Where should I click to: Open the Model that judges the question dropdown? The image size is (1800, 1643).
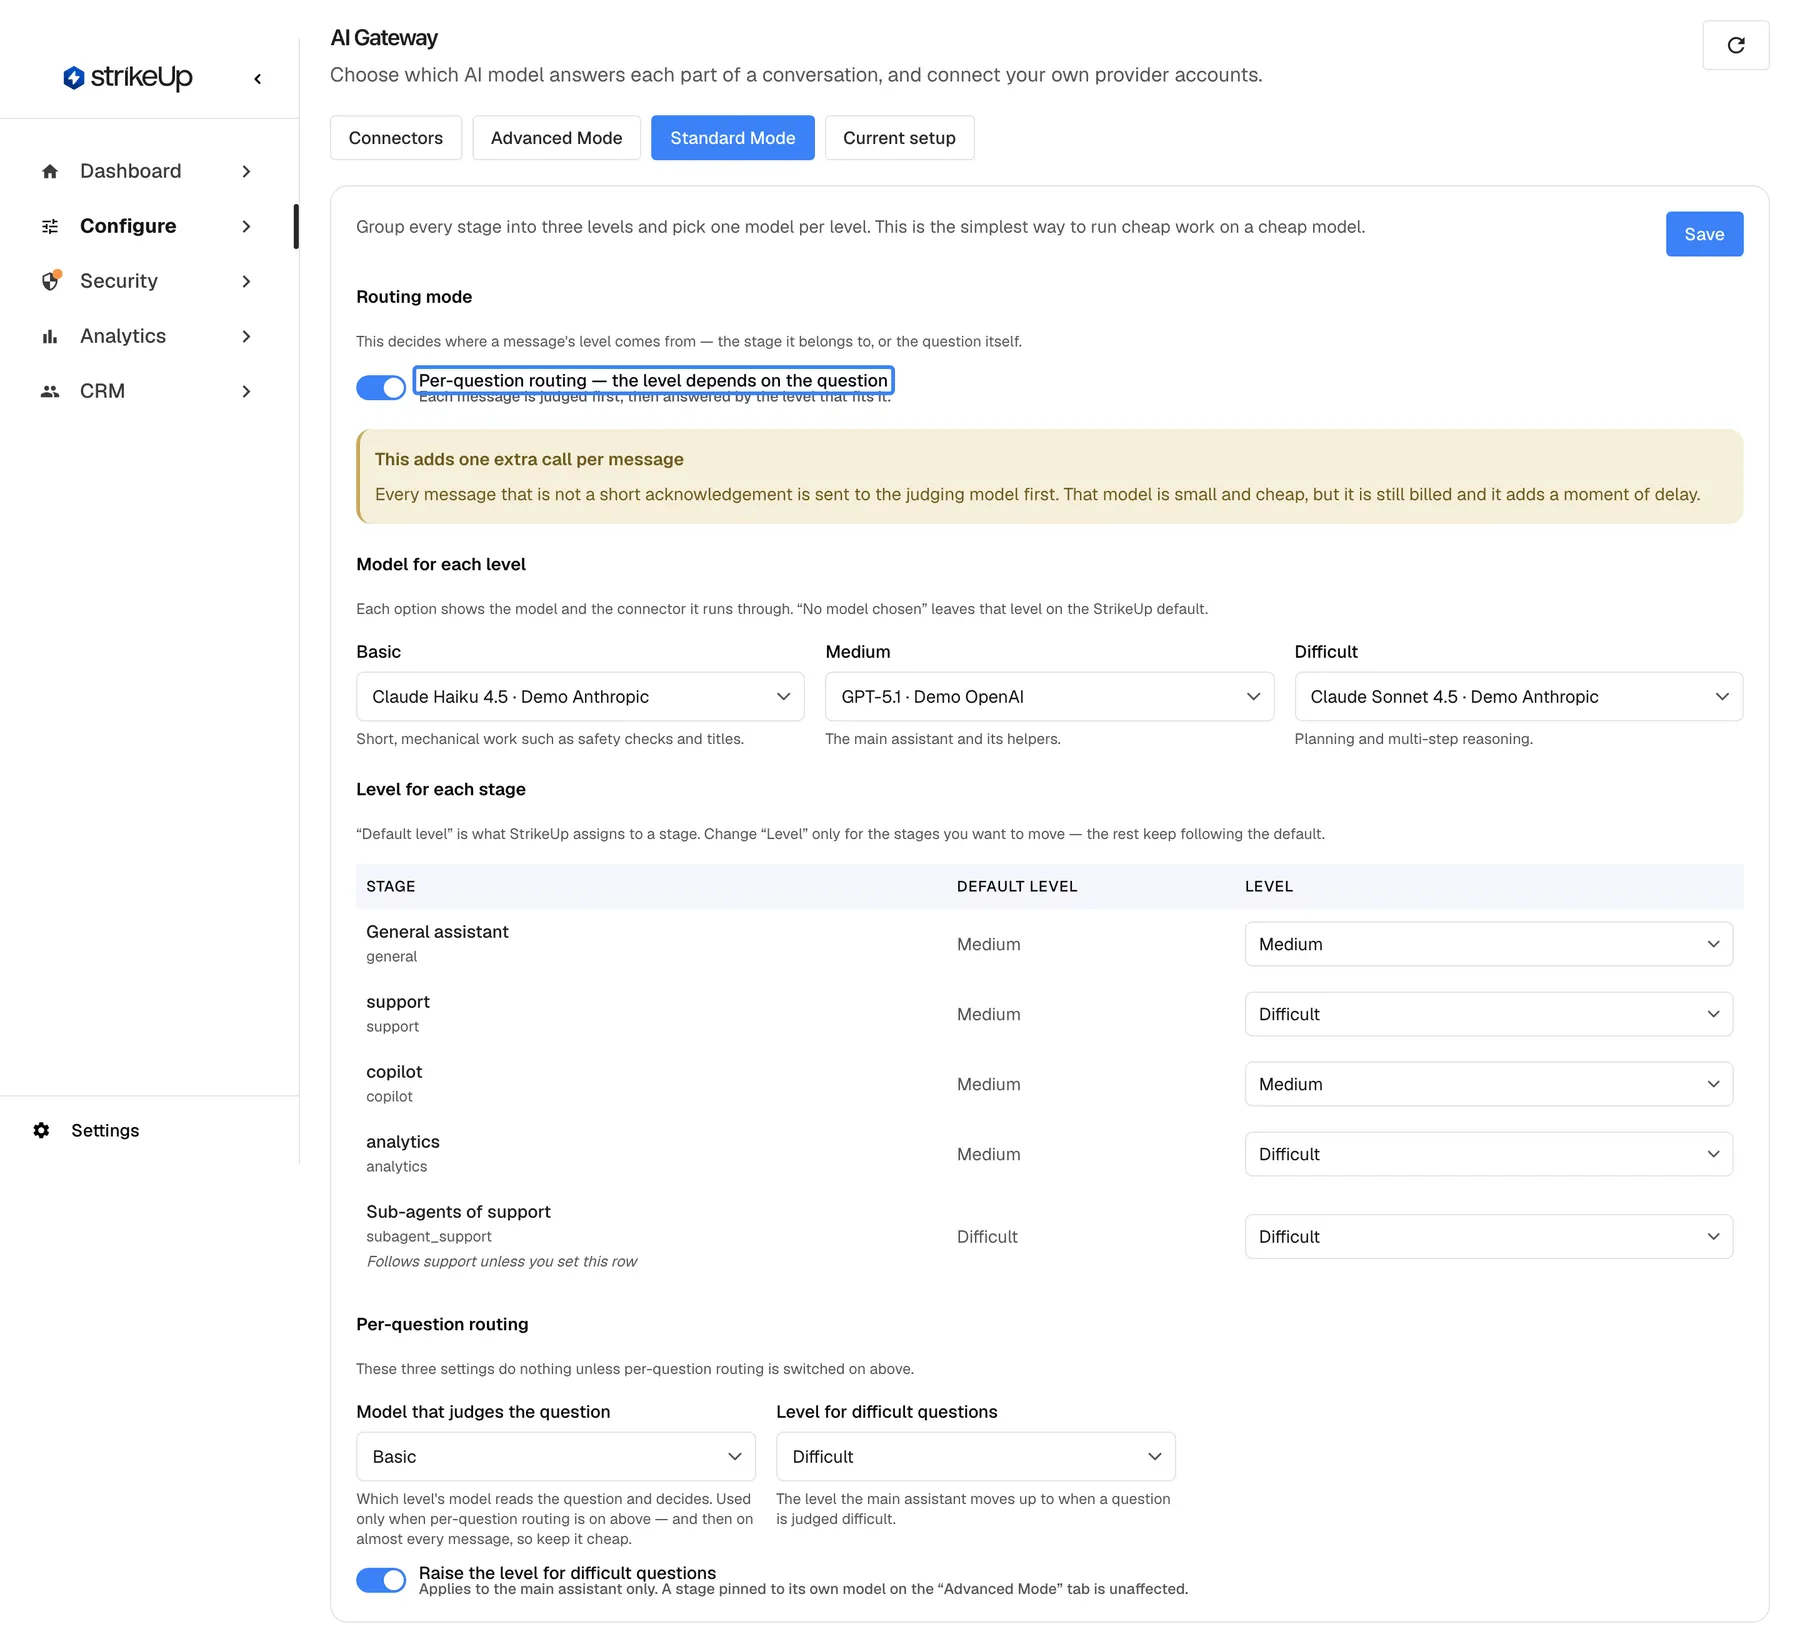tap(556, 1456)
